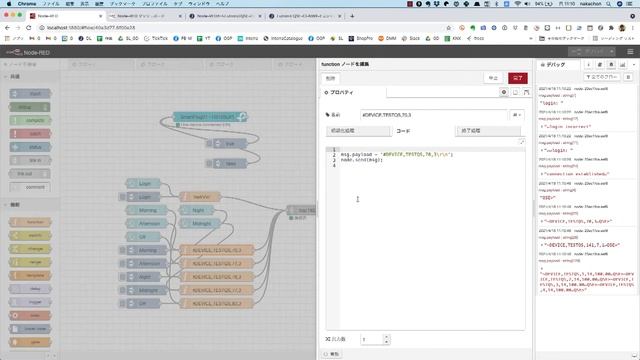Trigger the true inject node button

coord(209,144)
